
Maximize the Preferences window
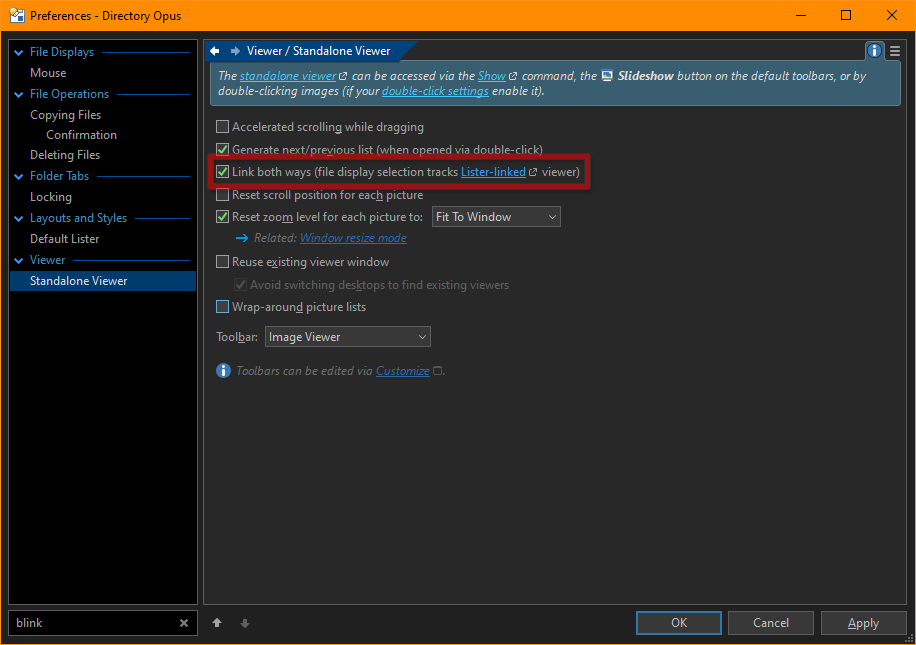845,15
